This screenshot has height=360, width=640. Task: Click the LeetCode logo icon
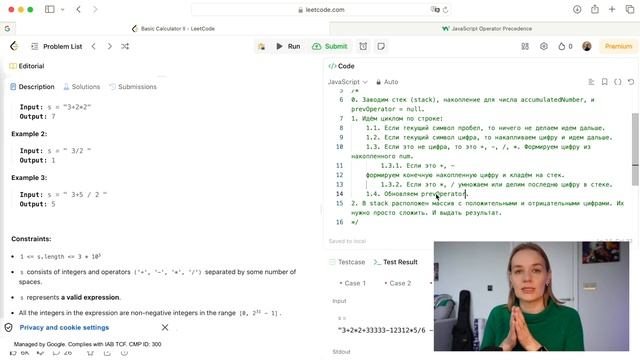pos(14,46)
